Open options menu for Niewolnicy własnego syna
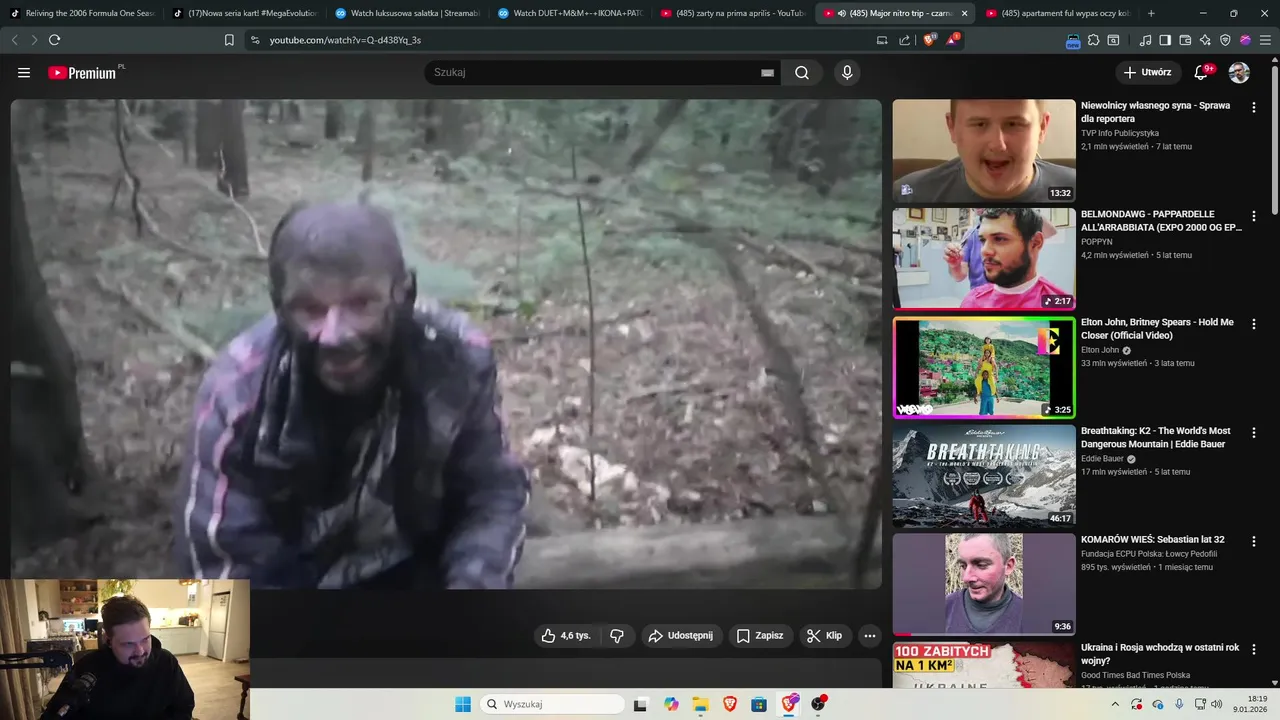 (1254, 107)
